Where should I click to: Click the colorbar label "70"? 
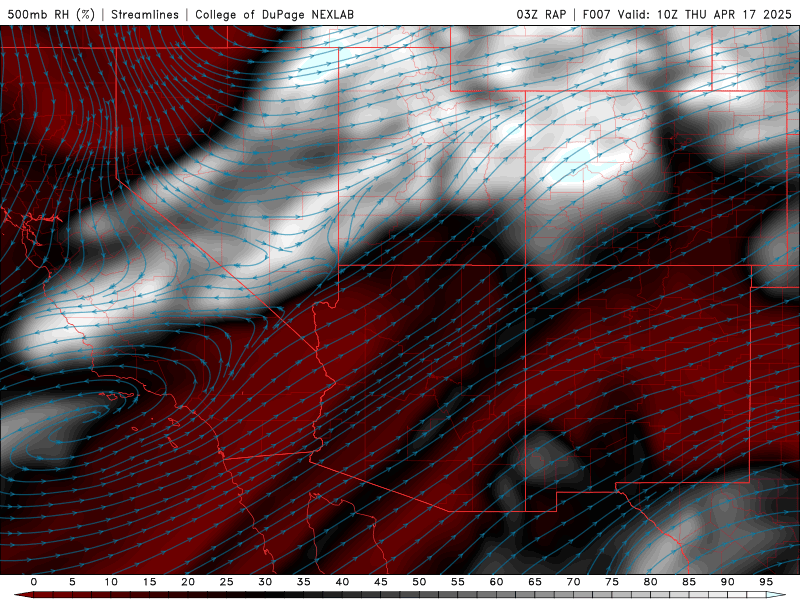[573, 582]
